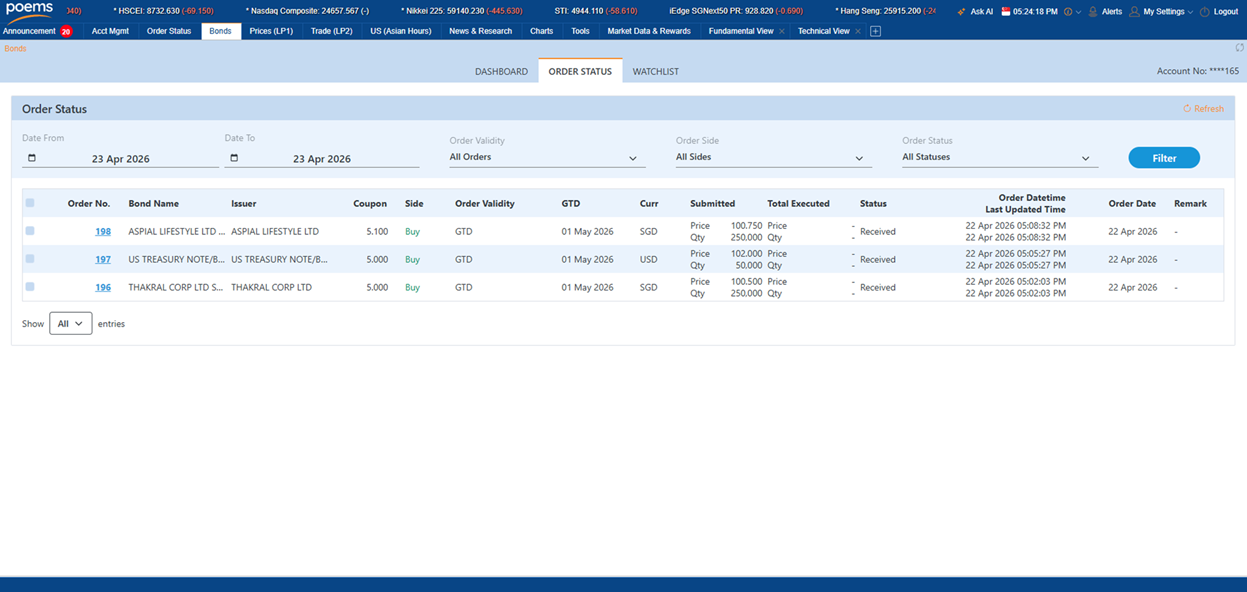Click the POEMS logo
This screenshot has height=592, width=1247.
(29, 10)
